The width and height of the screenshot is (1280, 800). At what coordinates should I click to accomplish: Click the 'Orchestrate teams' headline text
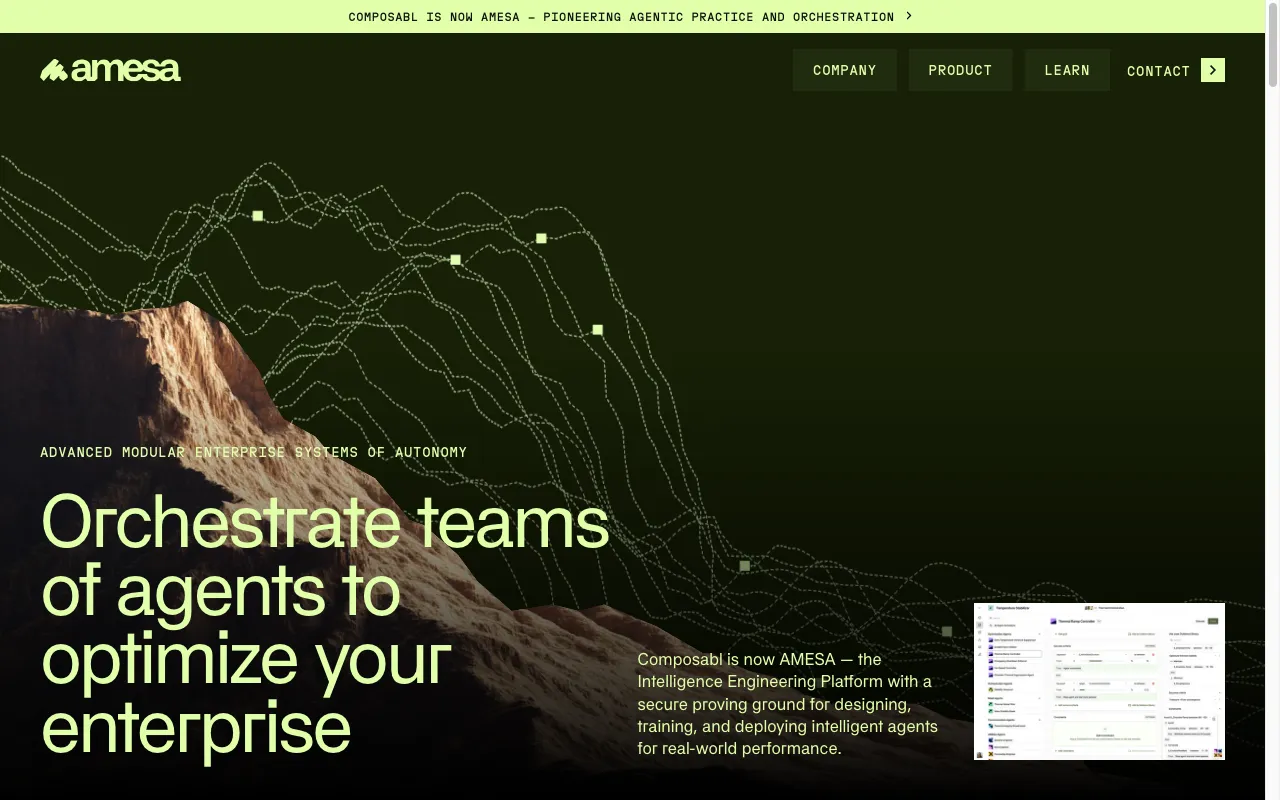[325, 522]
